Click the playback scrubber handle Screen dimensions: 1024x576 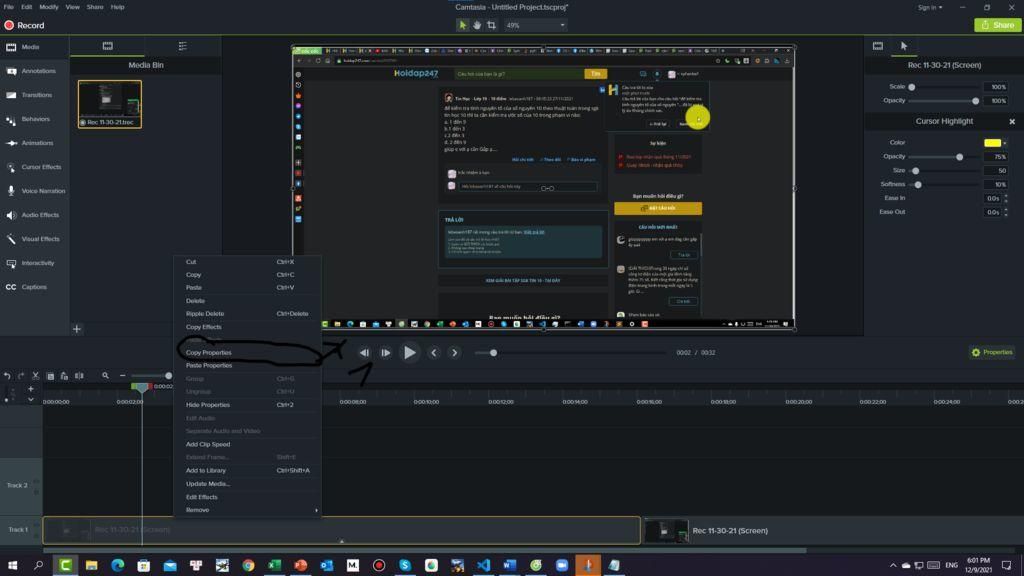tap(494, 353)
